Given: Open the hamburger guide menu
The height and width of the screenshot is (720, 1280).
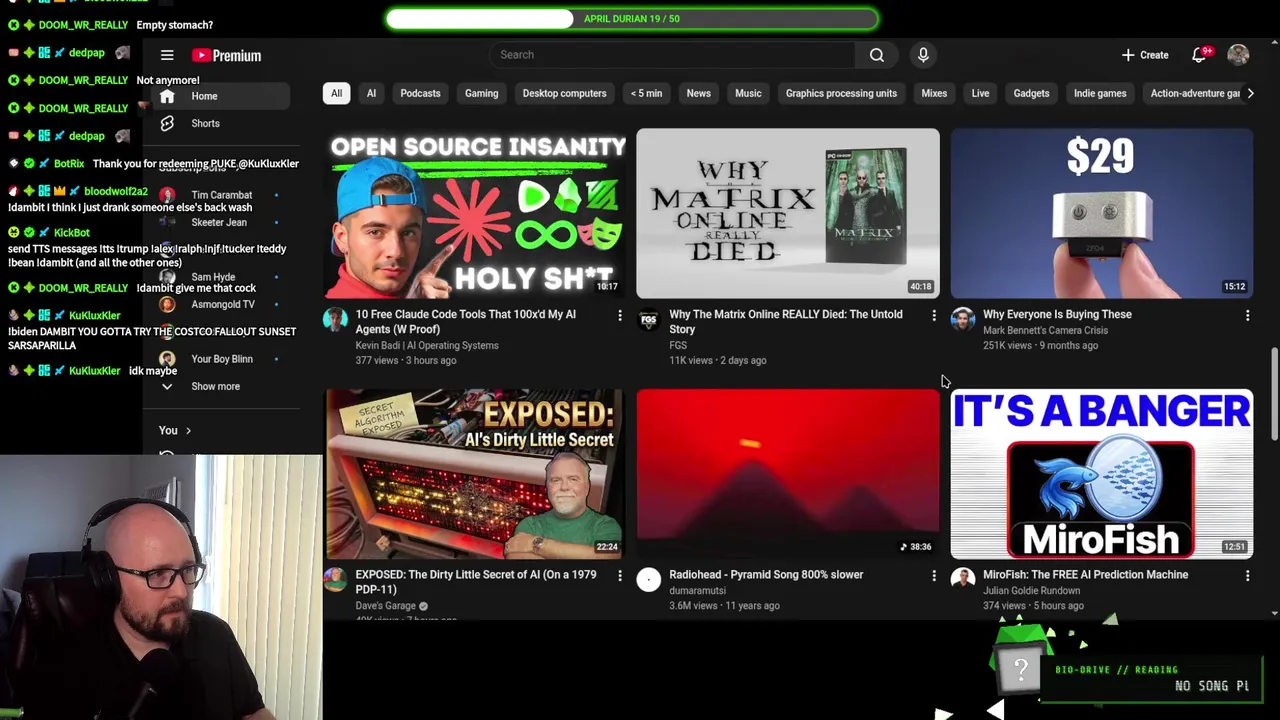Looking at the screenshot, I should point(167,55).
